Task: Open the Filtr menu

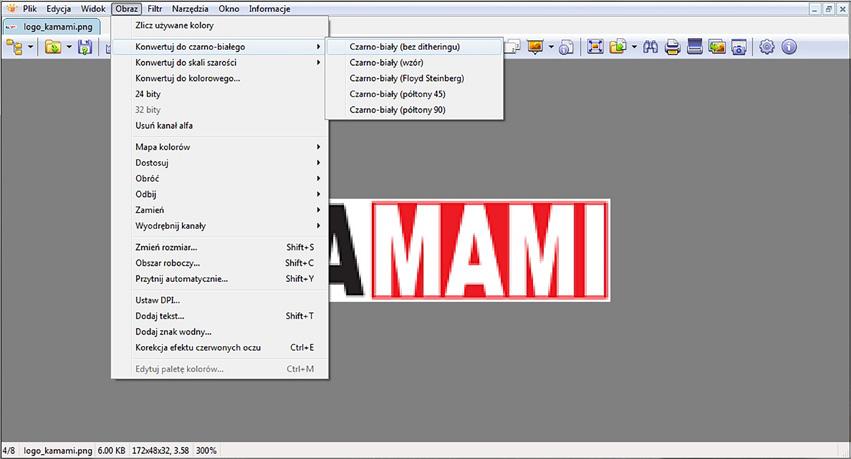Action: pyautogui.click(x=155, y=9)
